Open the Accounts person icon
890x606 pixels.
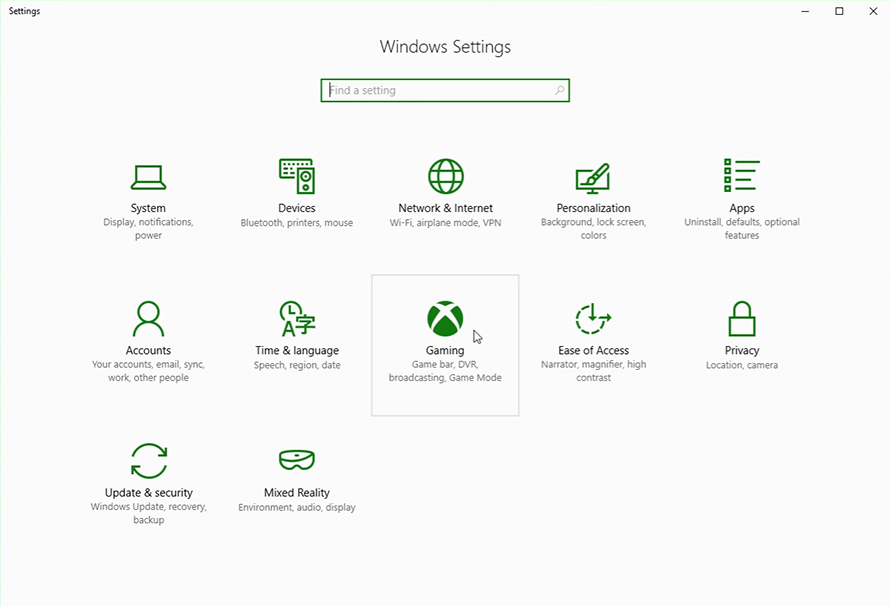[148, 319]
